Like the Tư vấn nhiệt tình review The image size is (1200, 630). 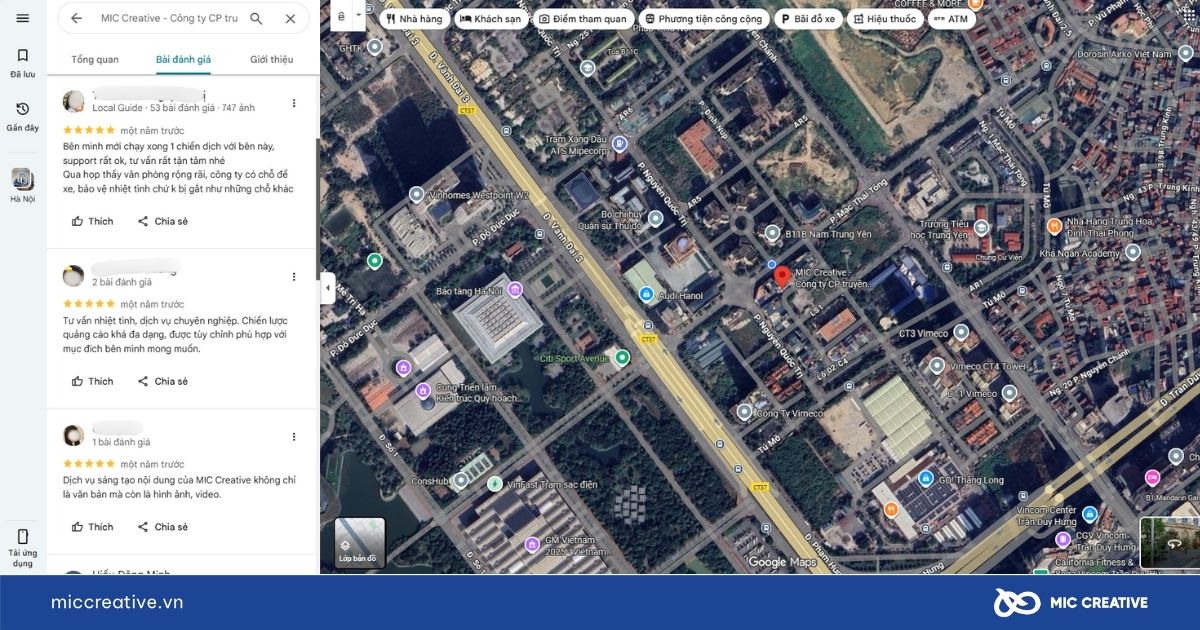(92, 381)
